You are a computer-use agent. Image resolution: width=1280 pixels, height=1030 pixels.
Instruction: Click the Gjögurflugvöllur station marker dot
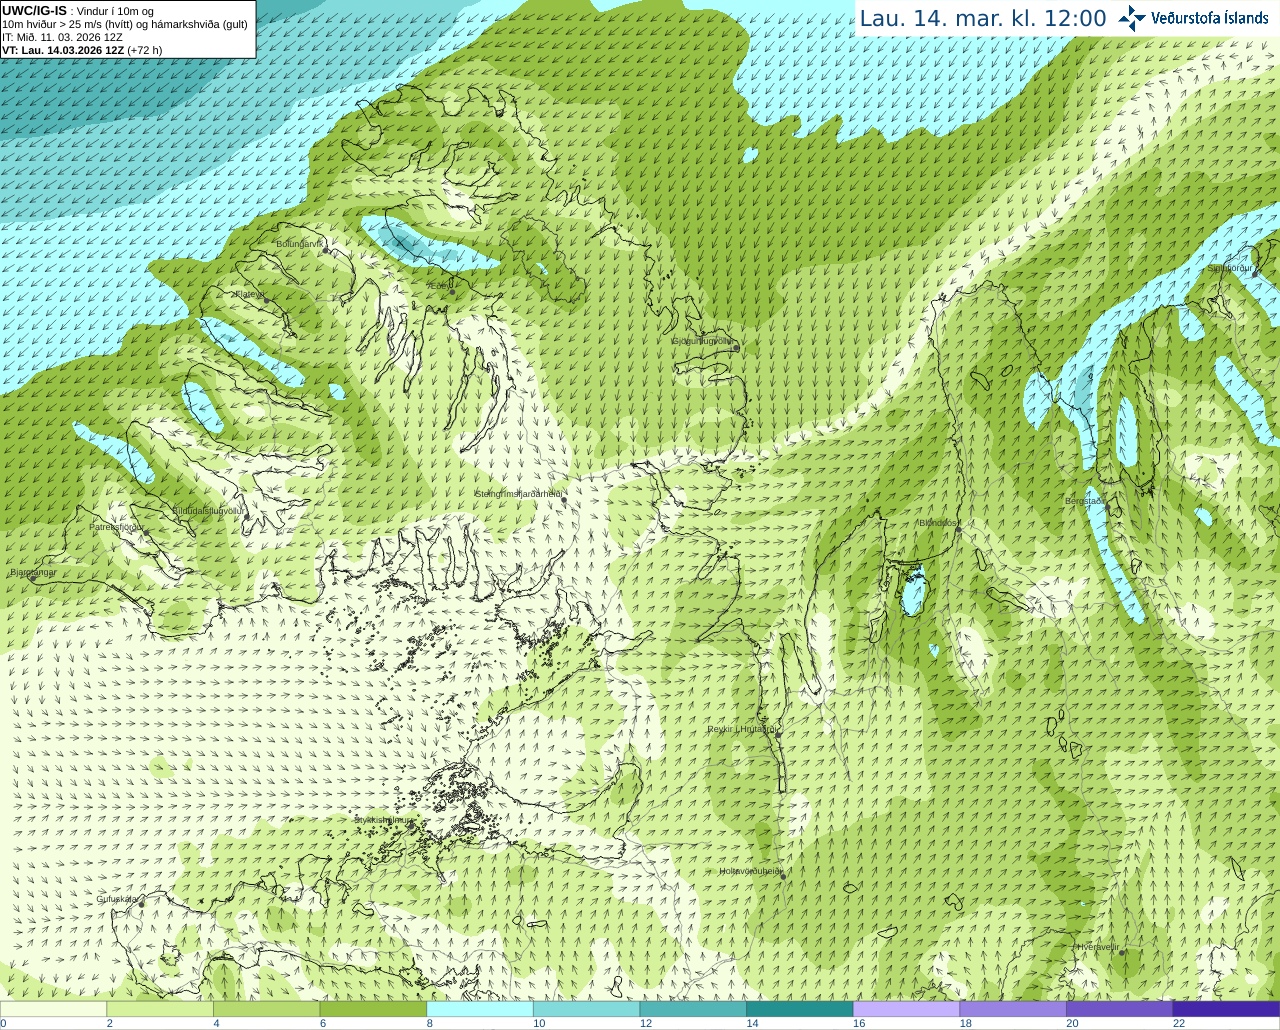click(736, 348)
